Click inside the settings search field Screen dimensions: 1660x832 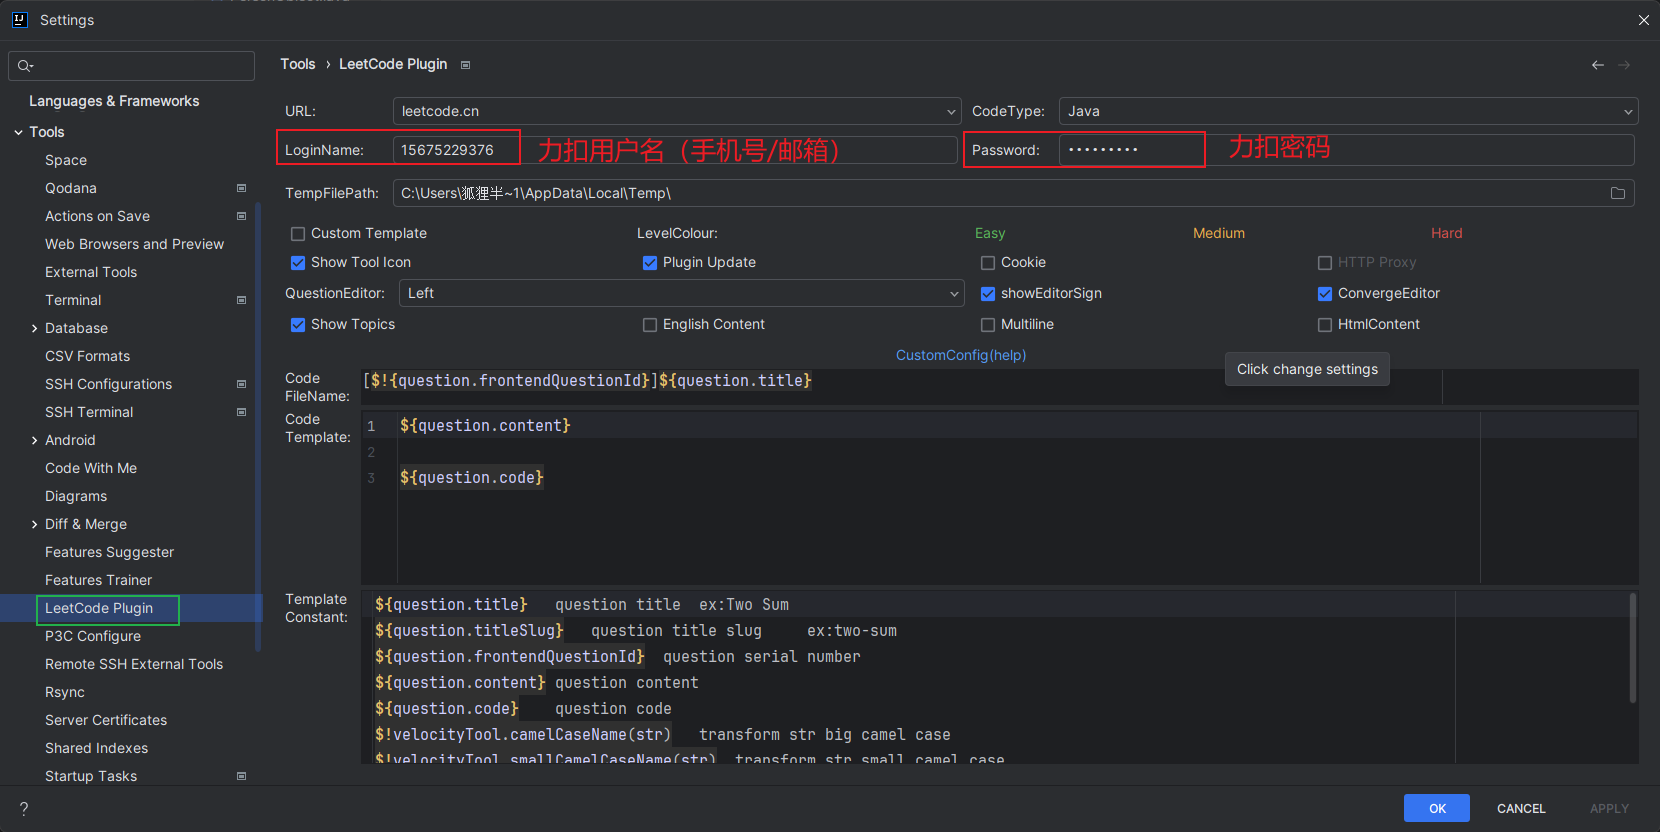[x=131, y=66]
